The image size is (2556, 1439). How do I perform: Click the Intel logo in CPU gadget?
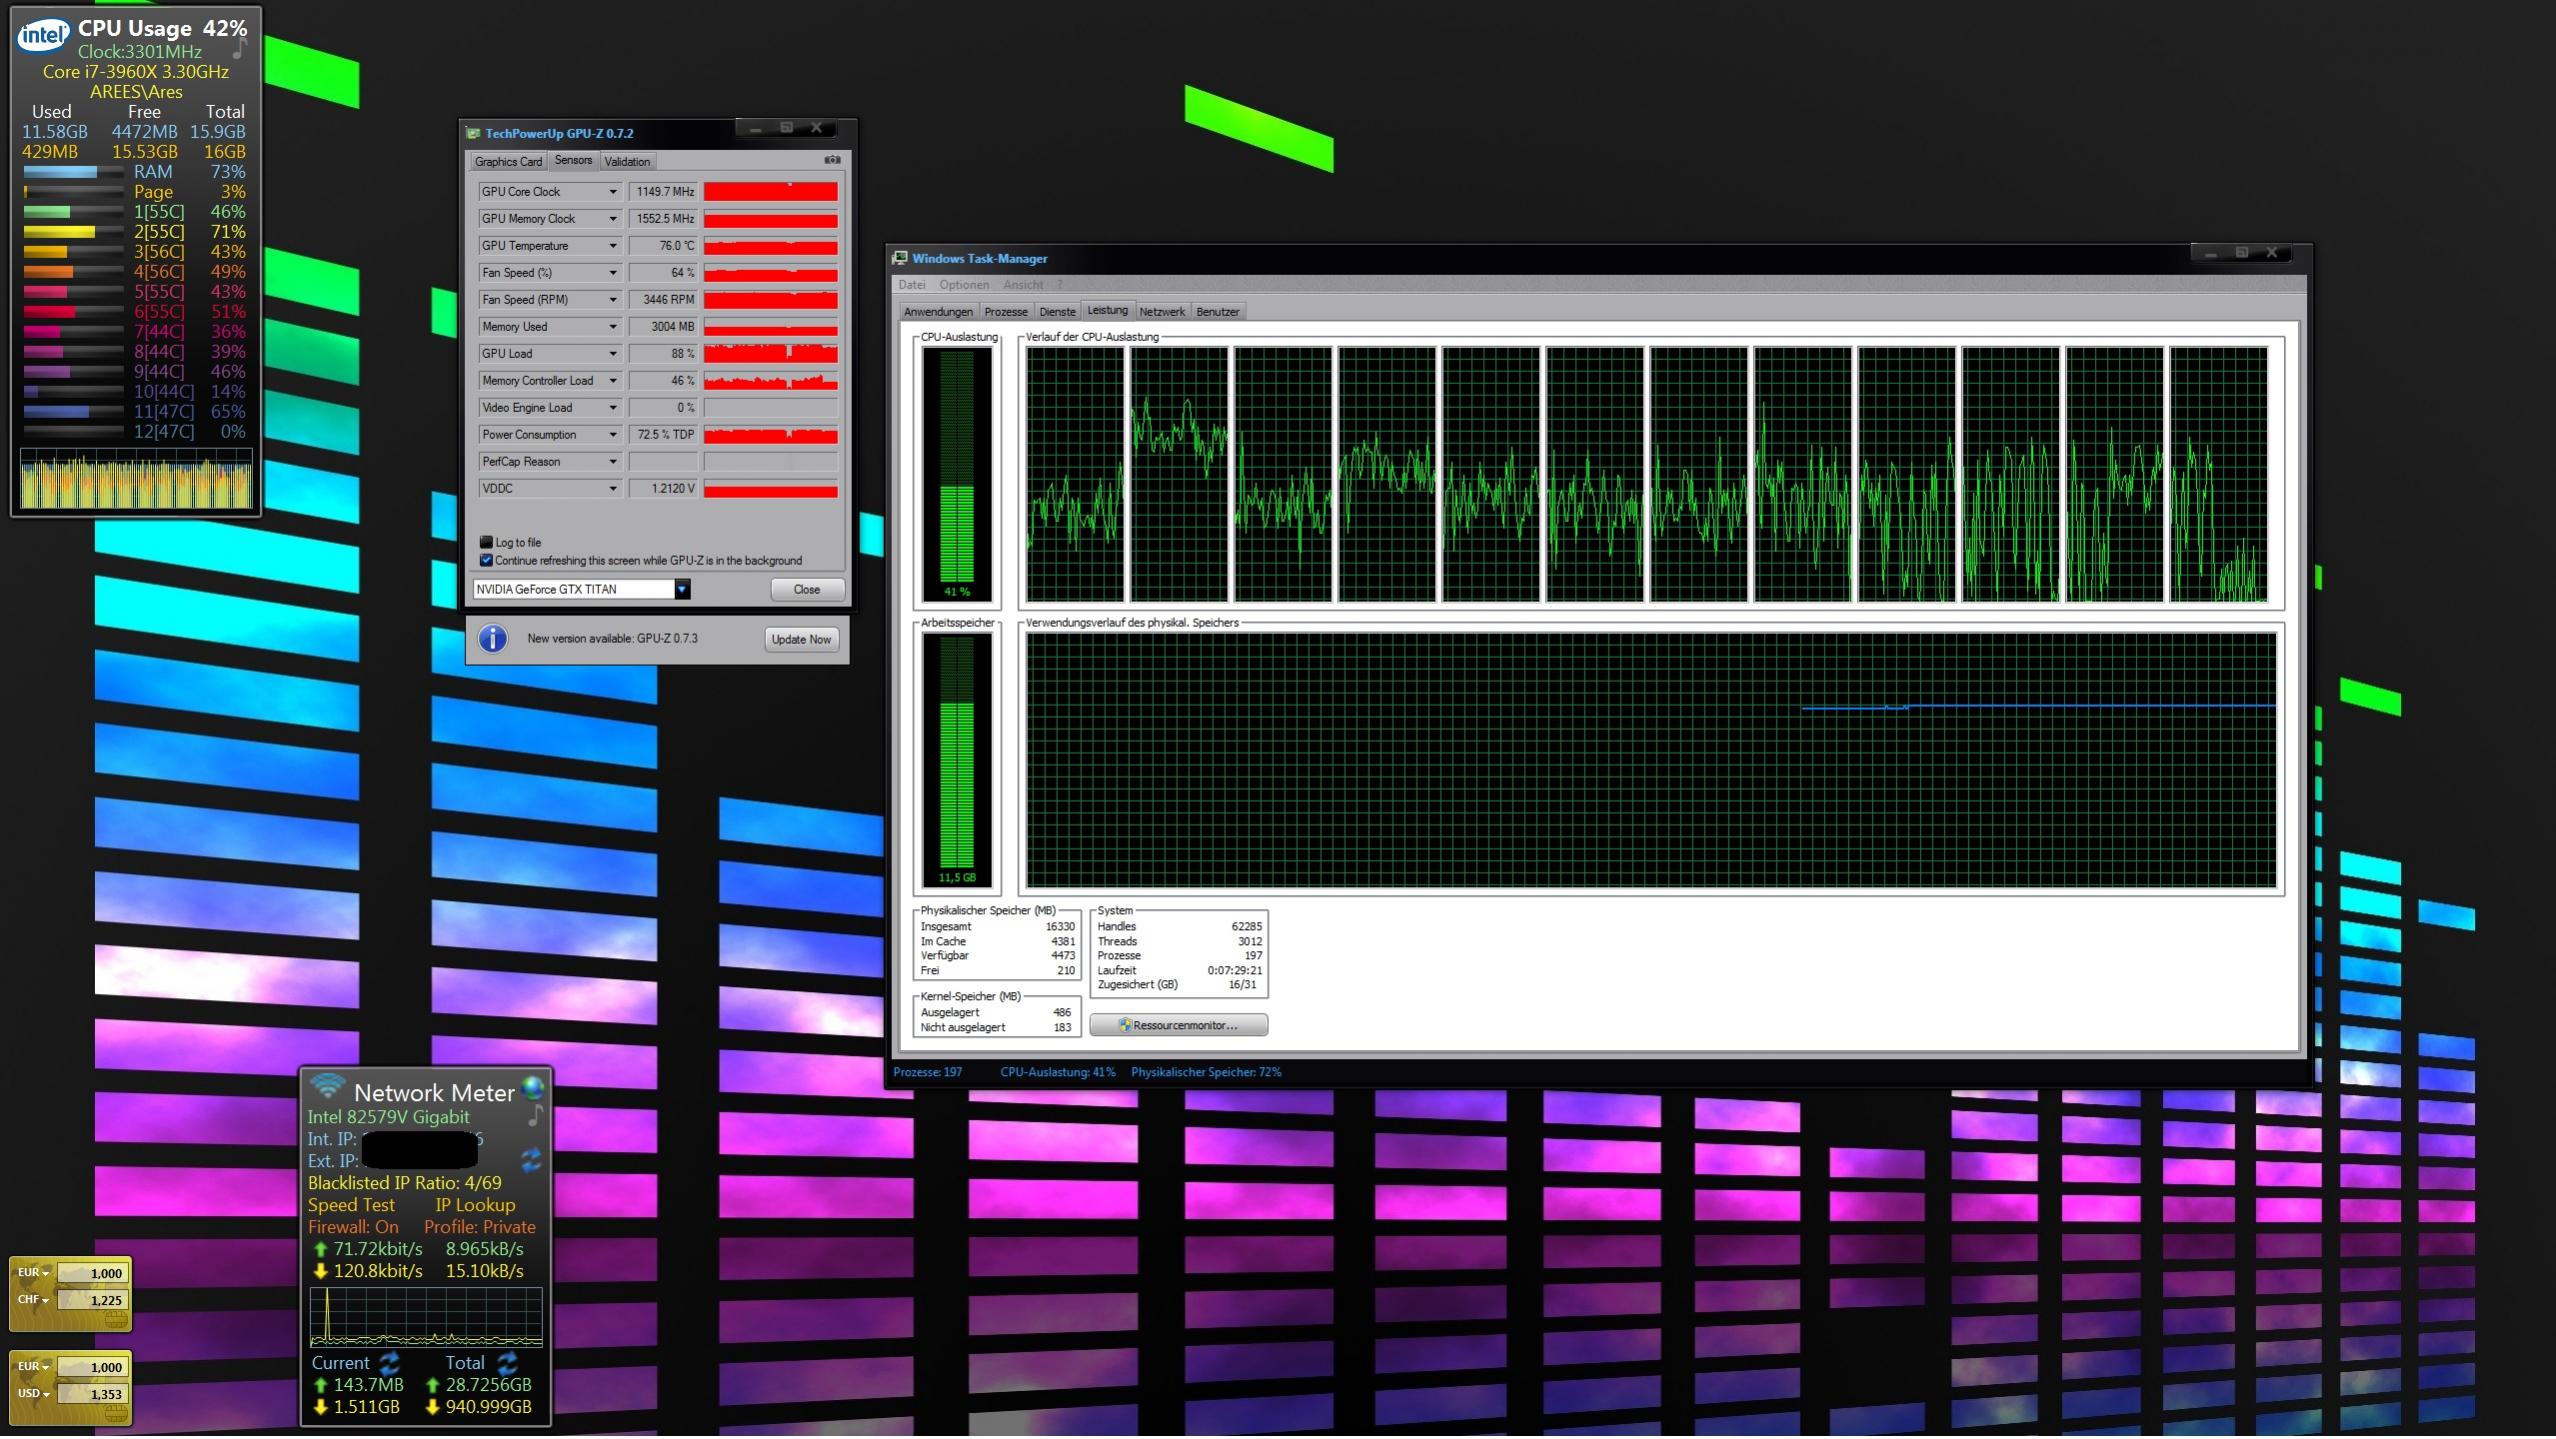click(43, 36)
